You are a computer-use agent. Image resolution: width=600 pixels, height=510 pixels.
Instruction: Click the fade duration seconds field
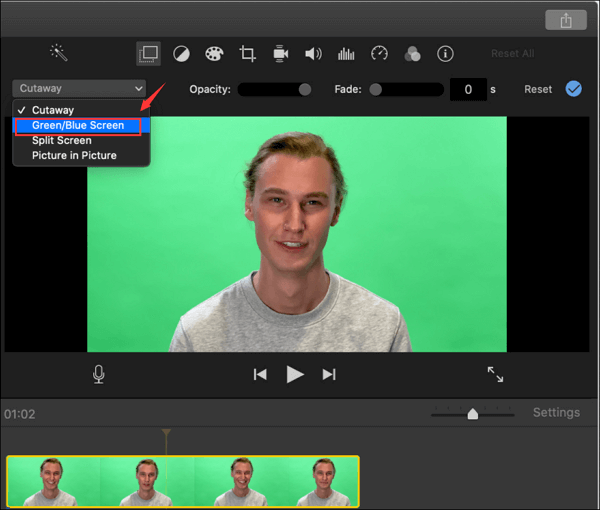point(468,90)
